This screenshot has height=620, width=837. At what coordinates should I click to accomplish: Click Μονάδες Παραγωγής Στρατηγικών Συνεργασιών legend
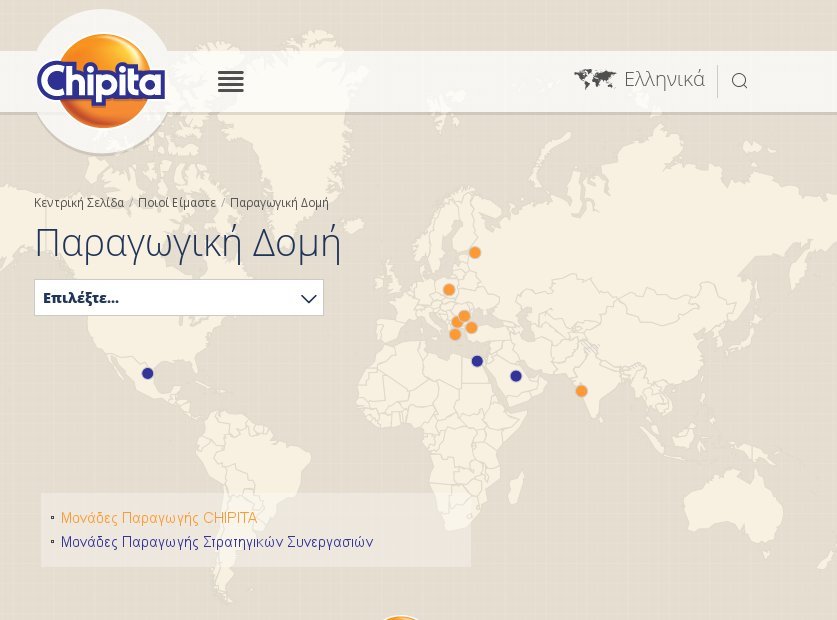click(x=217, y=542)
